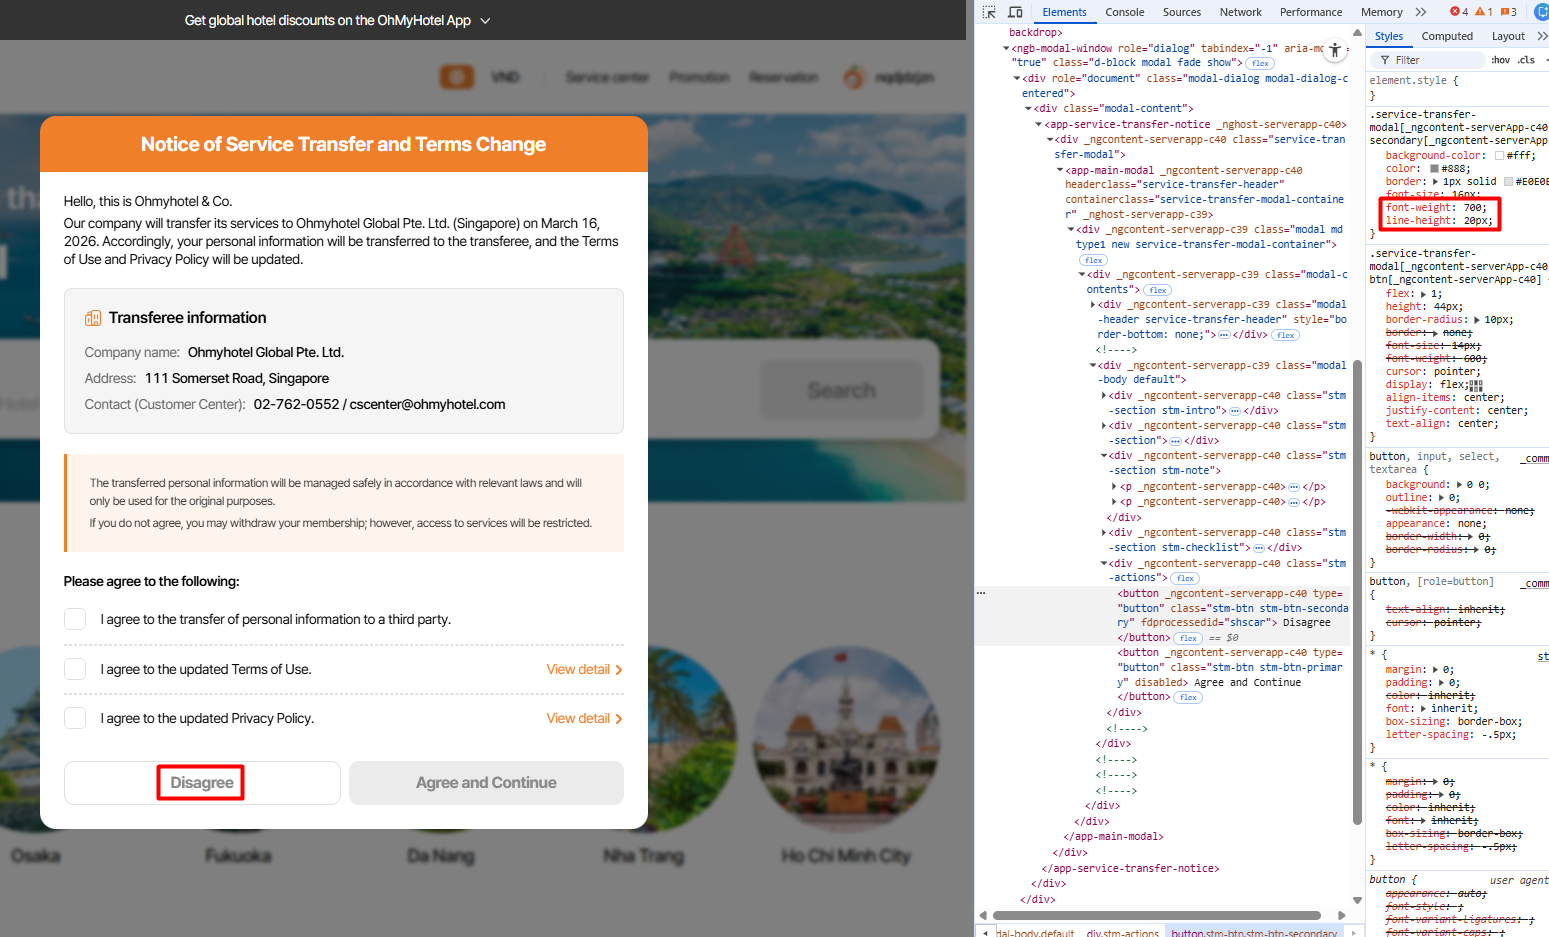Click the orange app icon in site header

click(x=457, y=77)
